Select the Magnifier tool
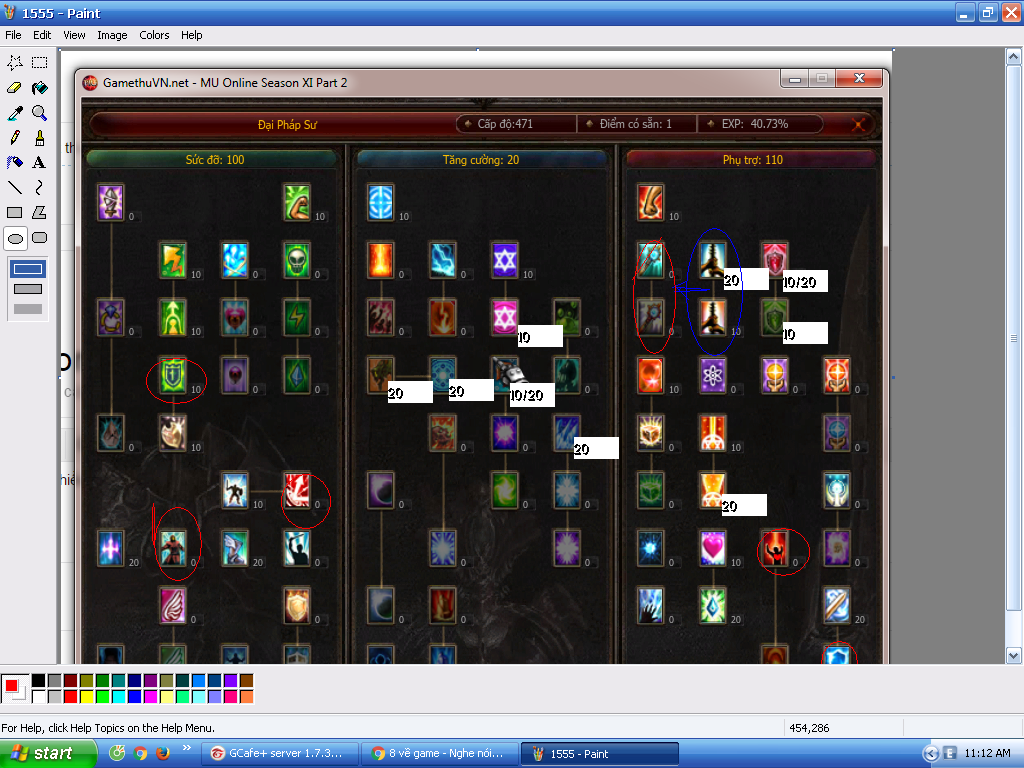This screenshot has height=768, width=1024. coord(40,113)
